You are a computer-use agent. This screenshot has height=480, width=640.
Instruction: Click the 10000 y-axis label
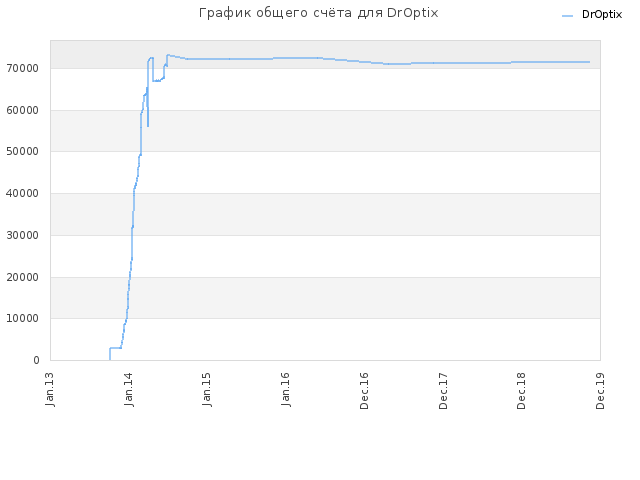[x=22, y=318]
